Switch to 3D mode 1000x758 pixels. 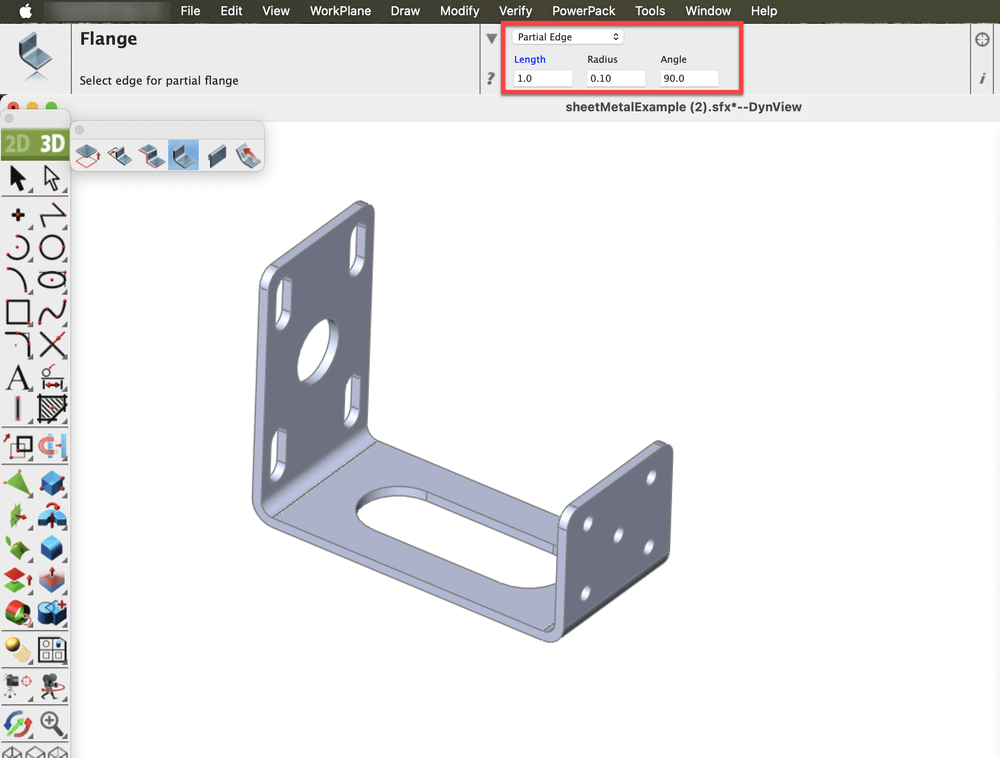pos(51,143)
